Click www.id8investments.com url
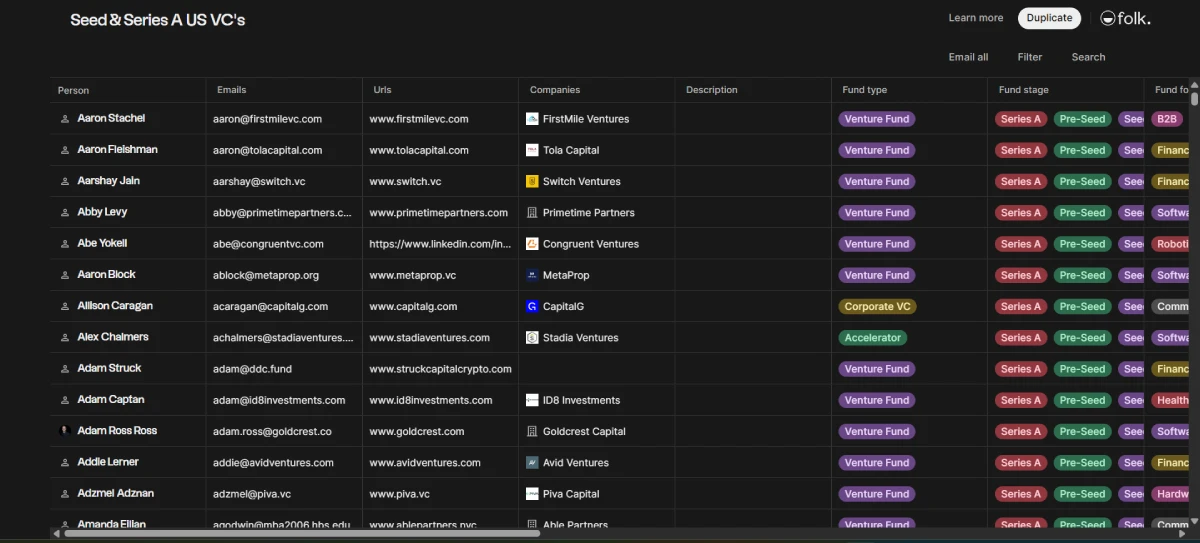This screenshot has height=543, width=1200. tap(431, 400)
